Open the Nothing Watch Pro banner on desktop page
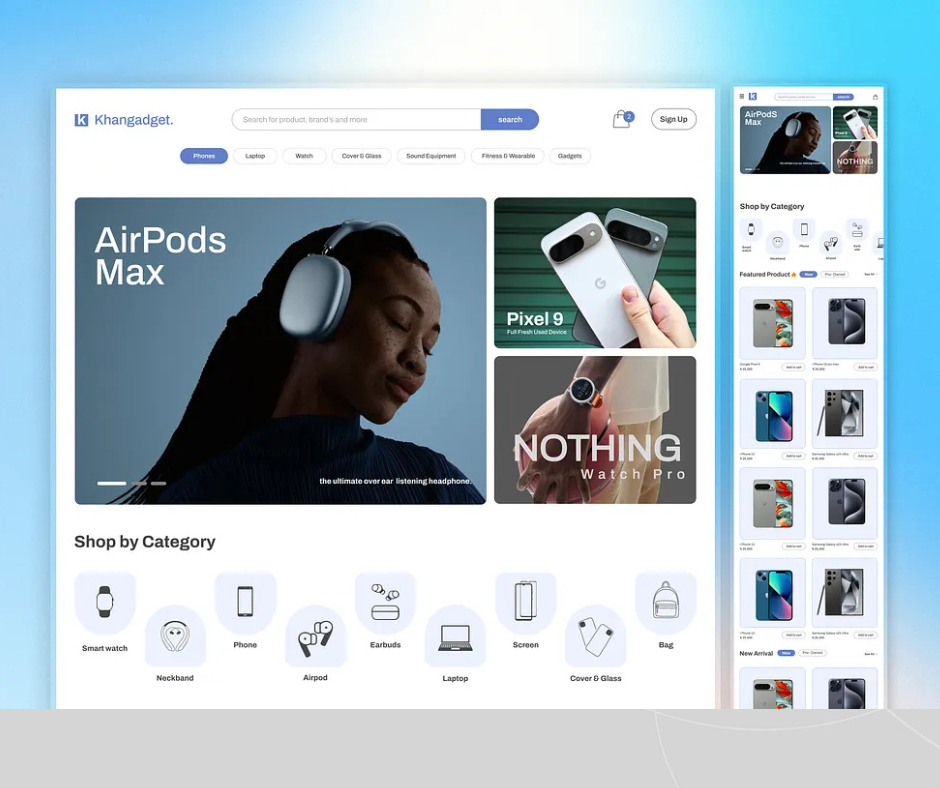Image resolution: width=940 pixels, height=788 pixels. [x=595, y=430]
